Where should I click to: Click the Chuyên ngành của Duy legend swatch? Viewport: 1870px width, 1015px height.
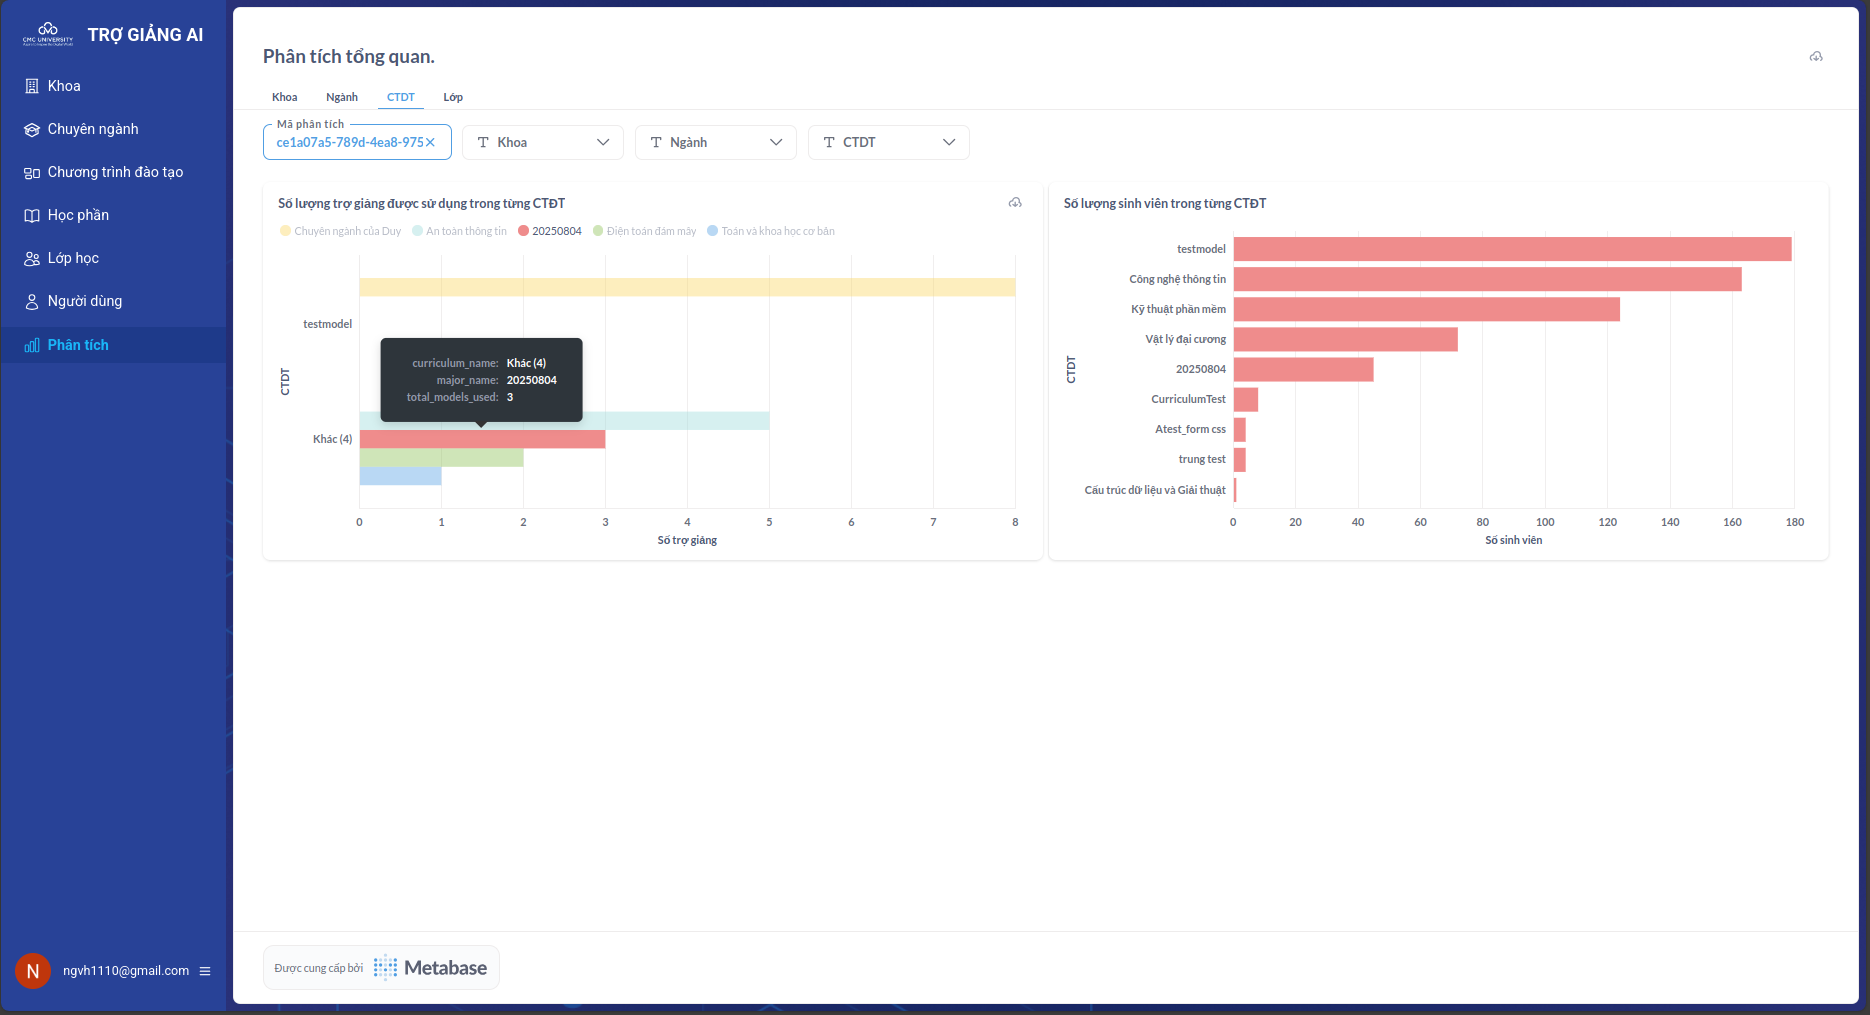click(285, 231)
